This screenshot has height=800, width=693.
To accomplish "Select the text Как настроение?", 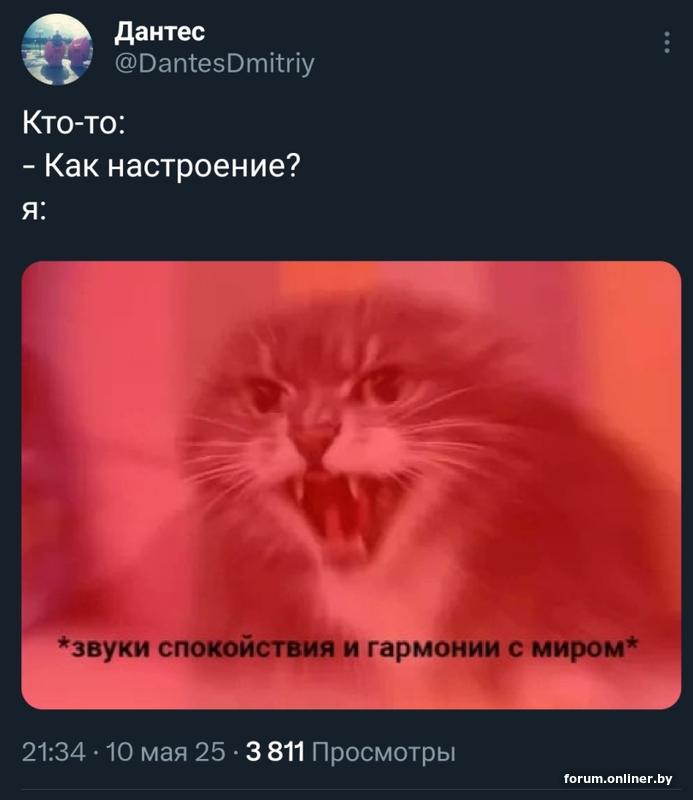I will 172,165.
